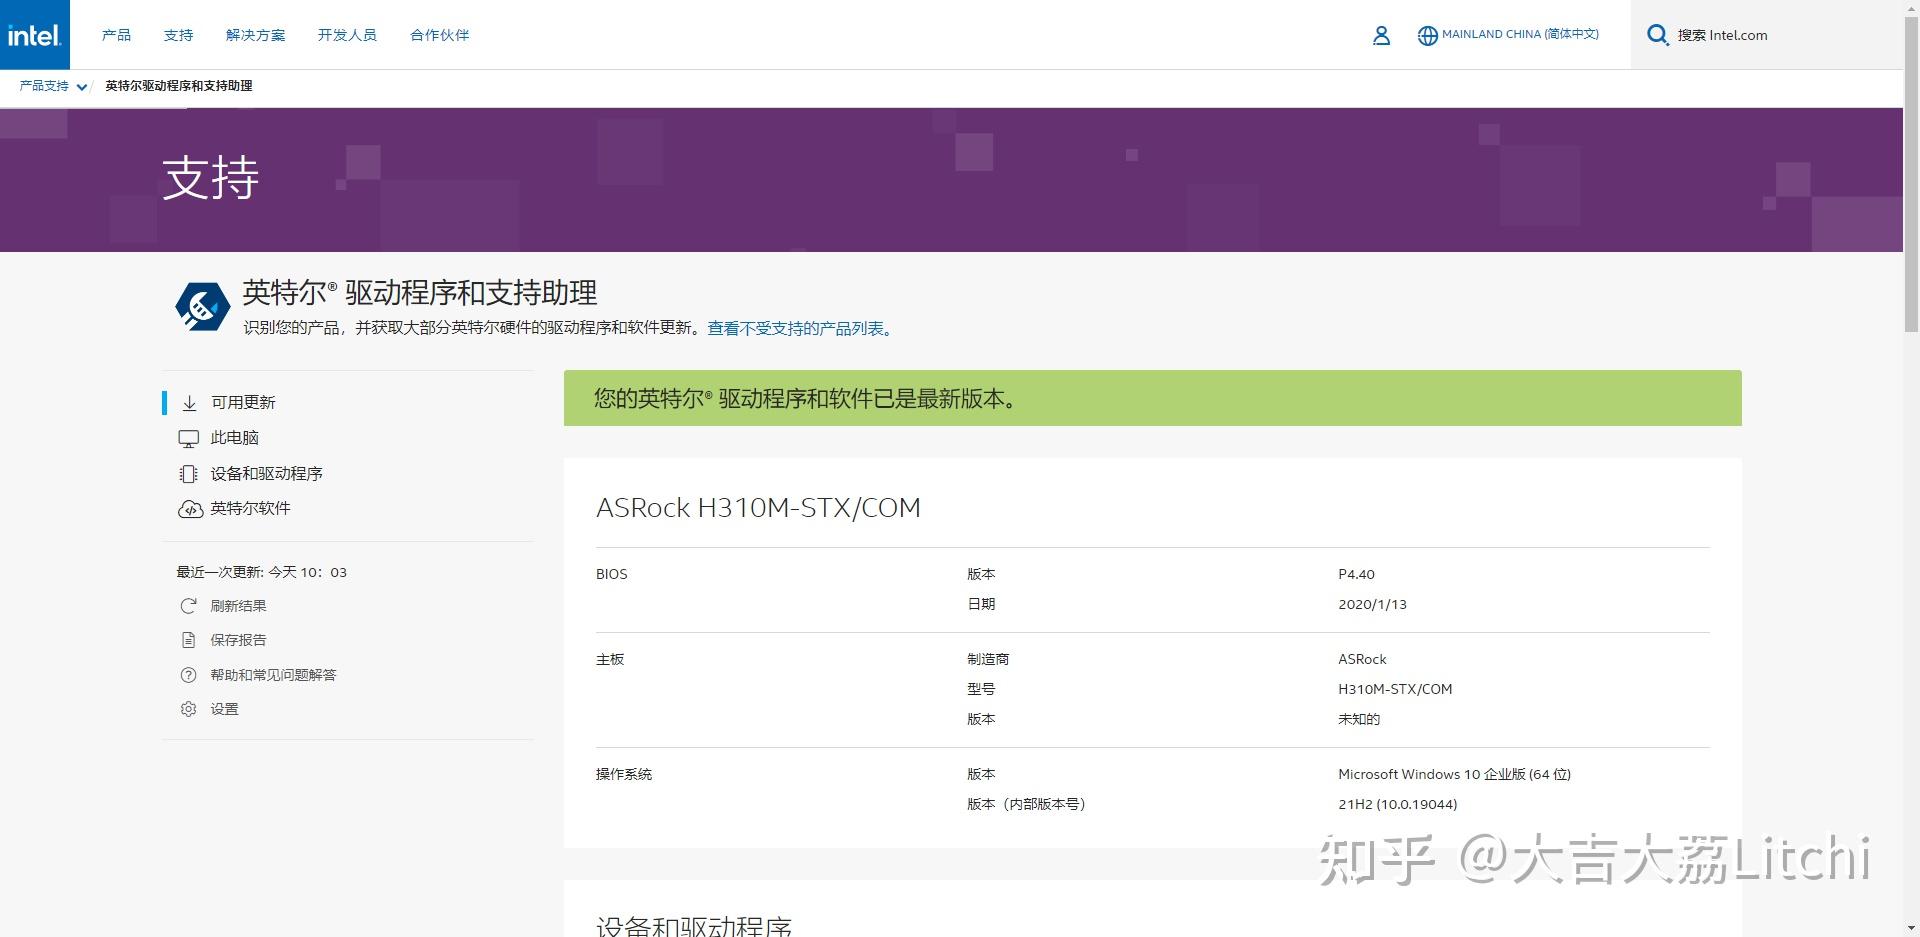Screen dimensions: 1920x937
Task: Click the globe region icon
Action: click(x=1427, y=35)
